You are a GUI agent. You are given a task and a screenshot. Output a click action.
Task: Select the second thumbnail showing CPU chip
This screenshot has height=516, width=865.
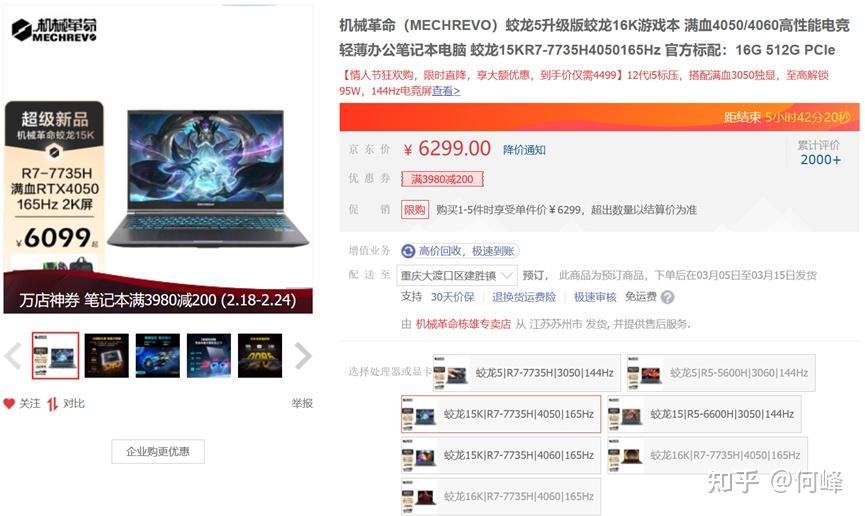tap(106, 355)
